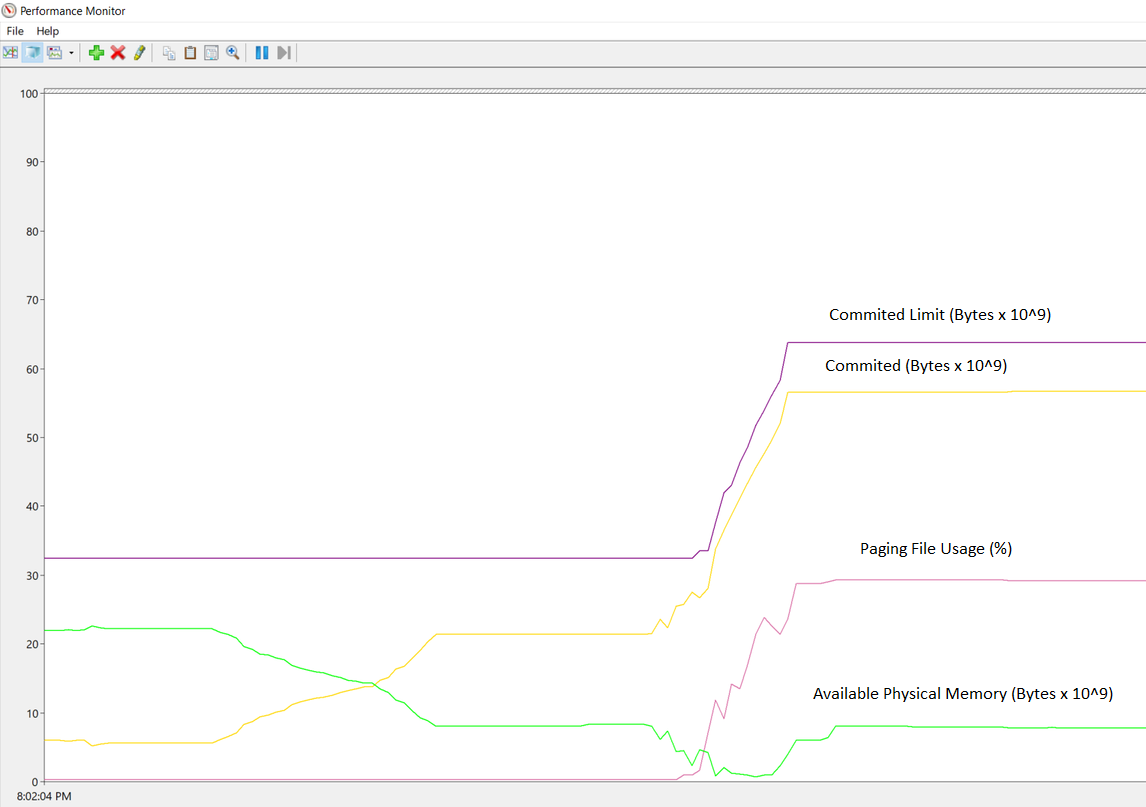Click the Change Graph Type icon

point(55,53)
